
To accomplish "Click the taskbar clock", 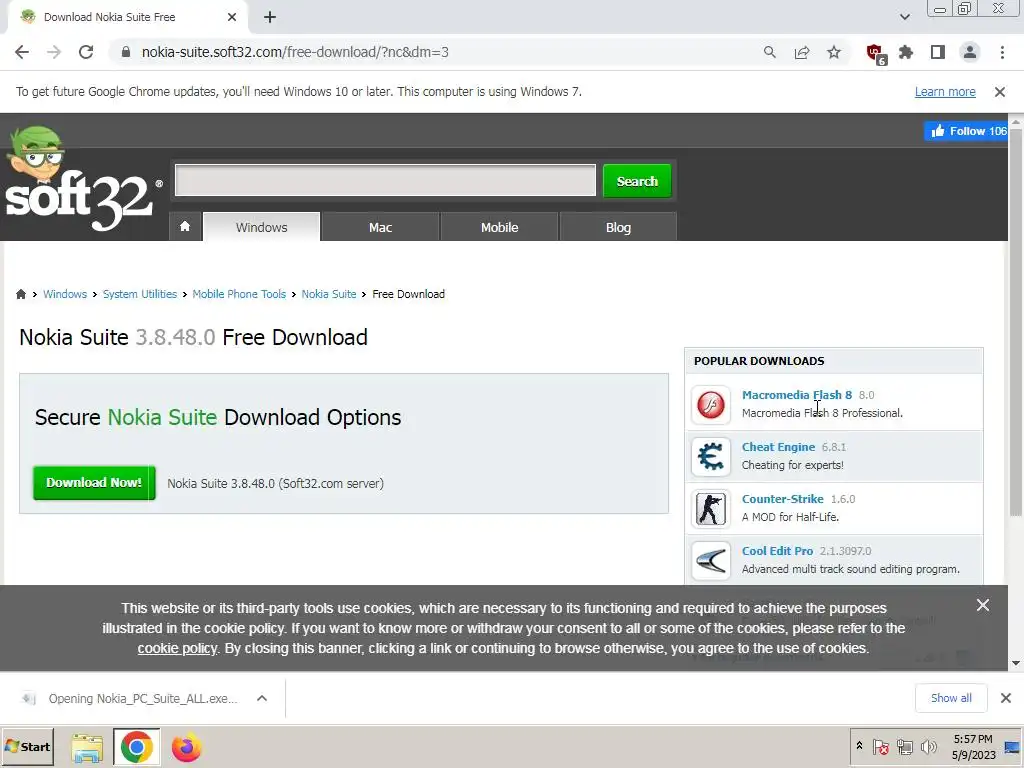I will [x=973, y=746].
